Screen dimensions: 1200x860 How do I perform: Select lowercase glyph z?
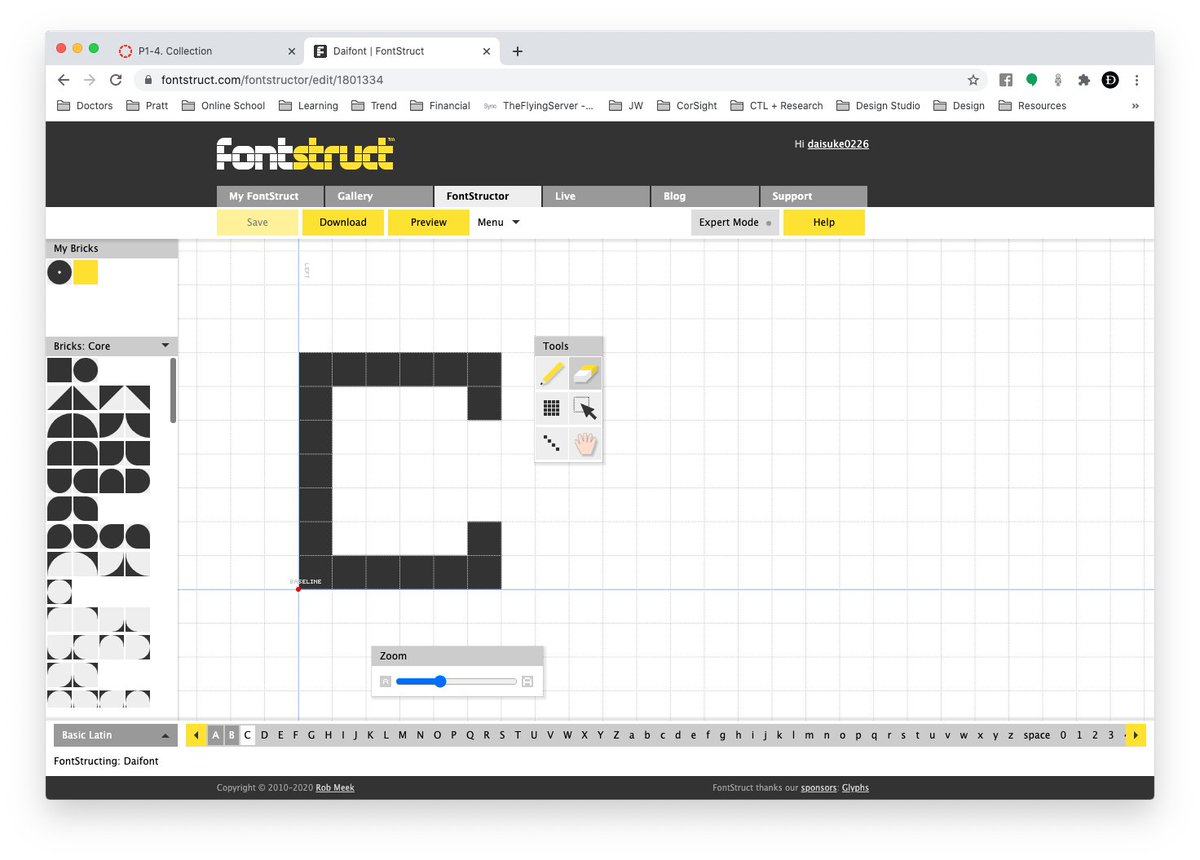[1011, 735]
